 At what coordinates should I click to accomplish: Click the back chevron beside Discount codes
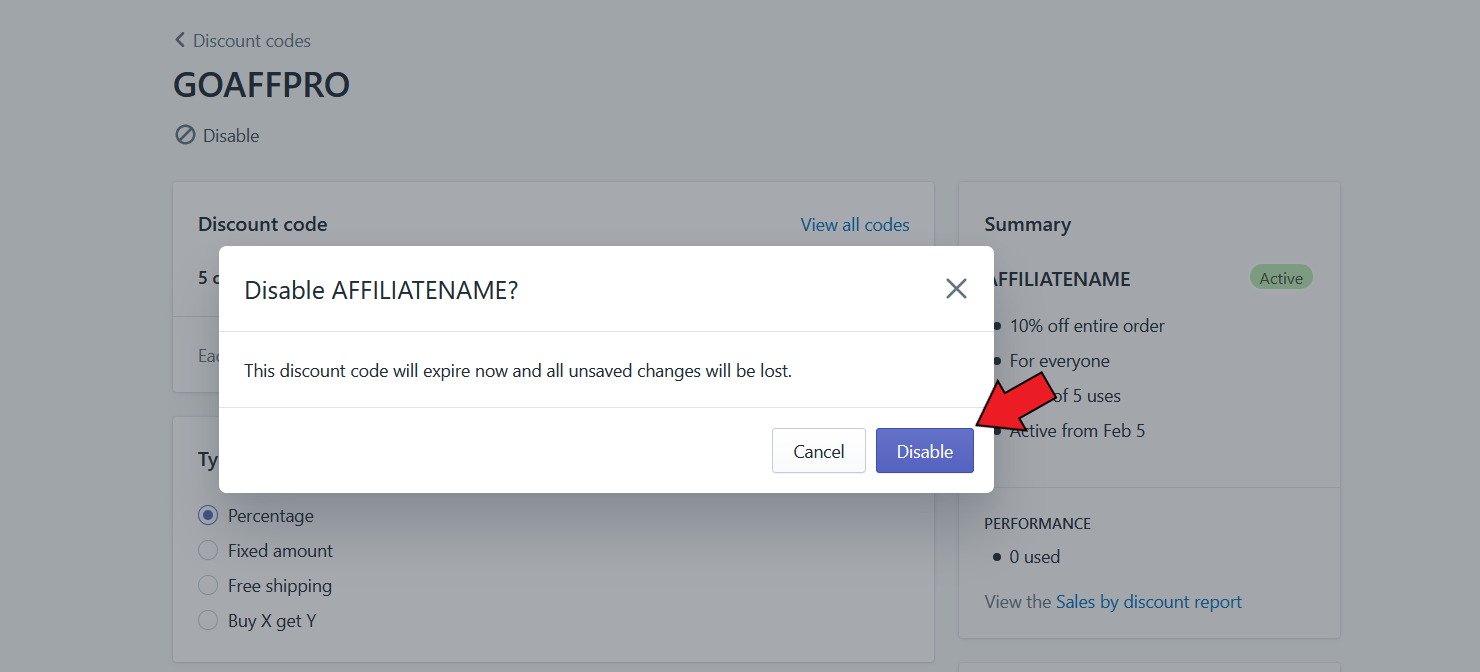point(181,40)
